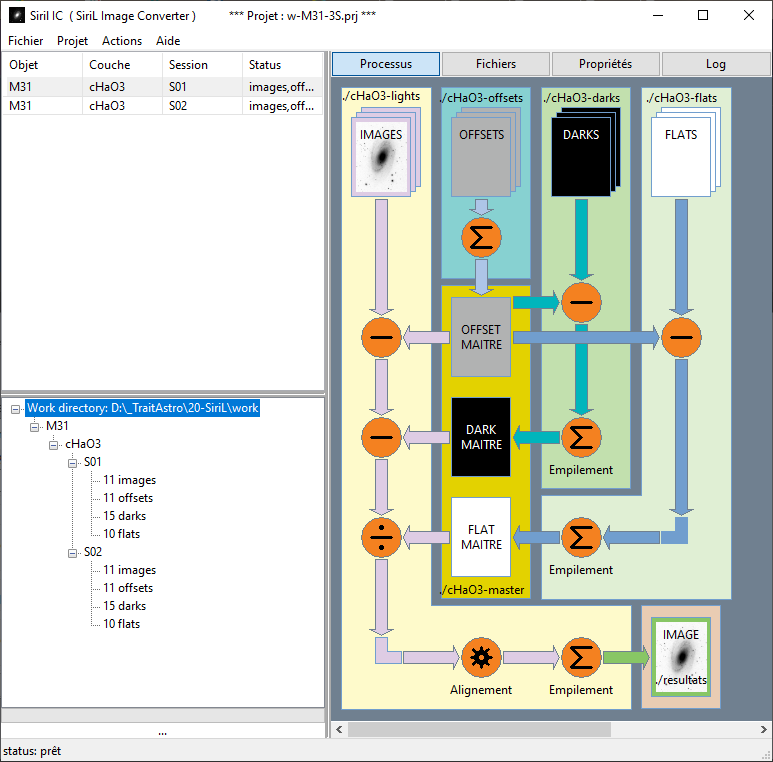Collapse the S02 session node
The height and width of the screenshot is (762, 773).
(72, 553)
